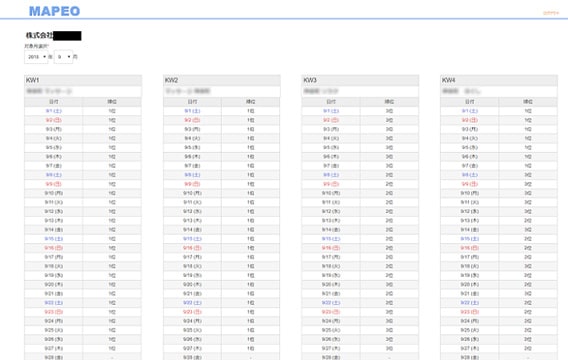Click the 9/22 Saturday link in KW2
The height and width of the screenshot is (360, 568).
192,302
